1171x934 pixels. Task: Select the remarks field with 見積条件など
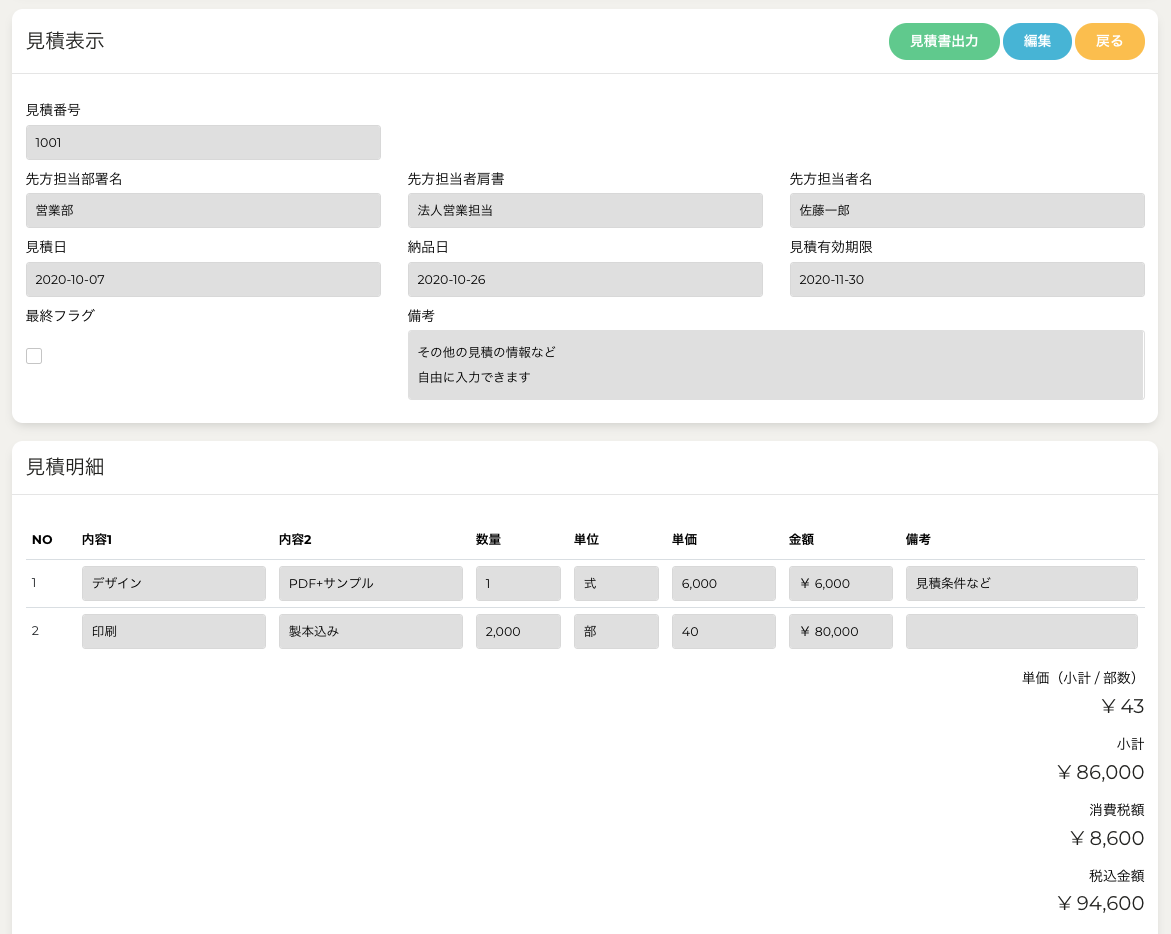[1022, 583]
